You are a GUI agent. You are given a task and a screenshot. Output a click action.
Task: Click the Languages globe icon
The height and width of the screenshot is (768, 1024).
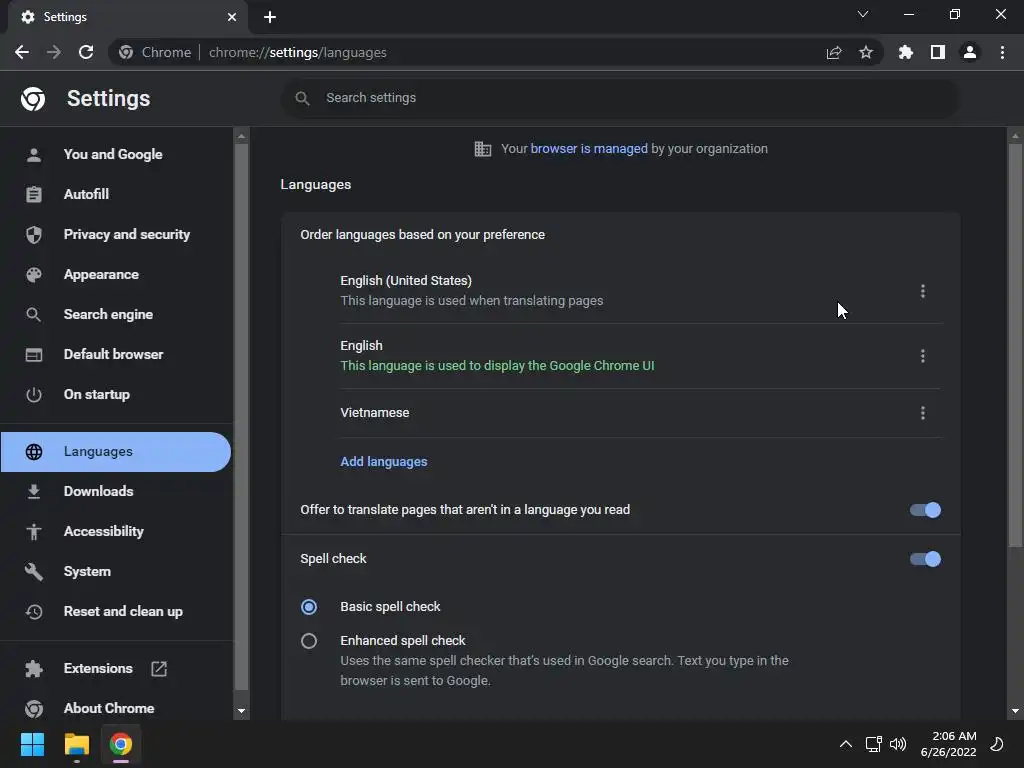pos(34,451)
